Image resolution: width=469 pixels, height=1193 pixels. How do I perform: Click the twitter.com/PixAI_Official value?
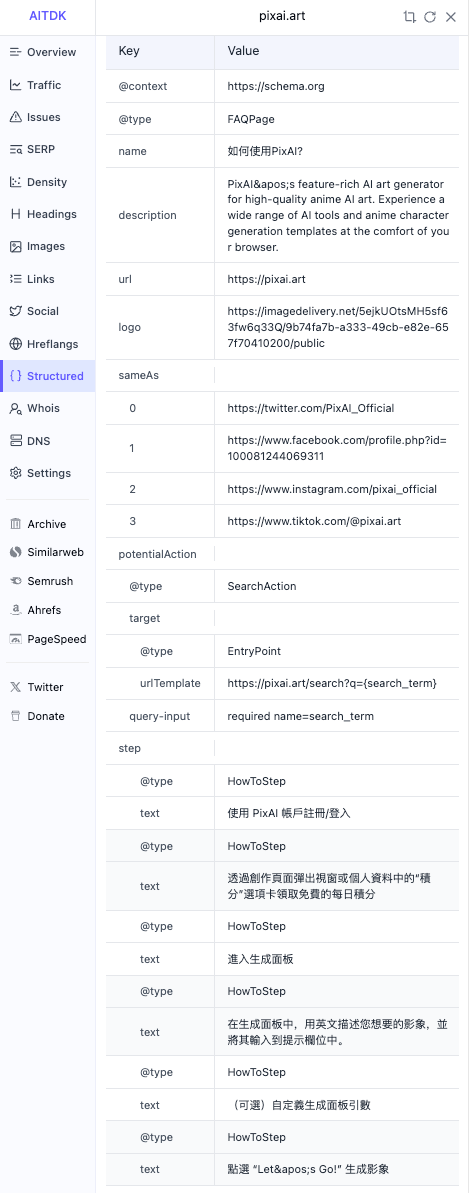point(311,409)
